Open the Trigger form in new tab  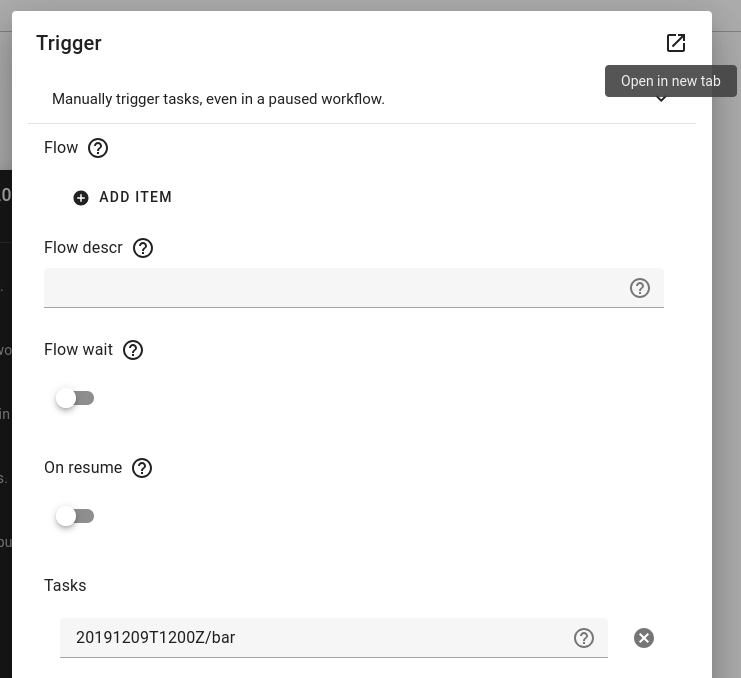(676, 43)
